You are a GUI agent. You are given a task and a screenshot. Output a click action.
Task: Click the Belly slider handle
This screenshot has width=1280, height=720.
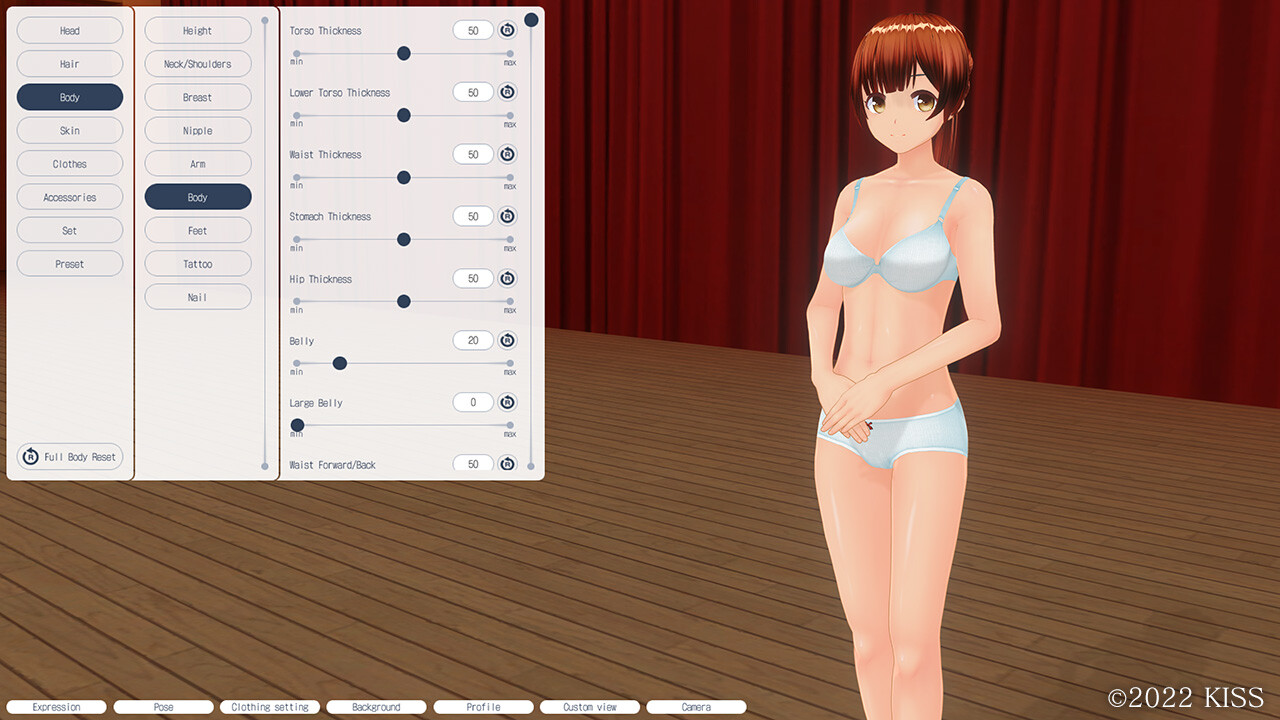pyautogui.click(x=340, y=363)
